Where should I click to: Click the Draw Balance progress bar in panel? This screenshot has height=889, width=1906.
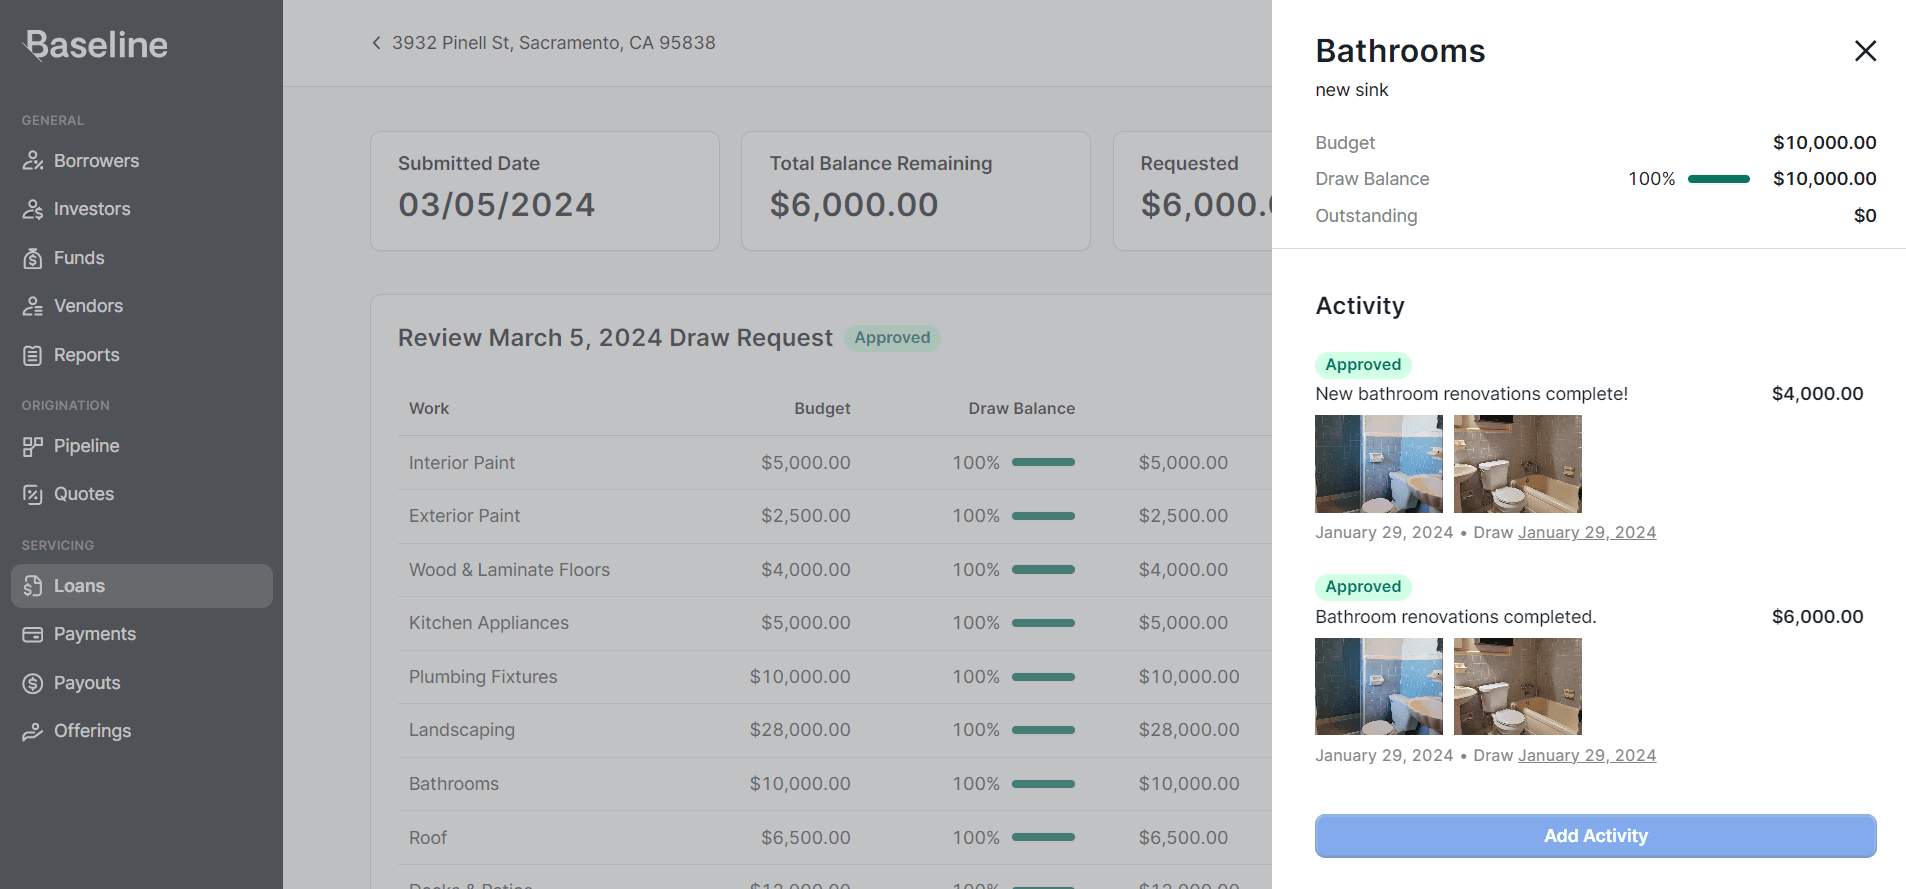1718,179
